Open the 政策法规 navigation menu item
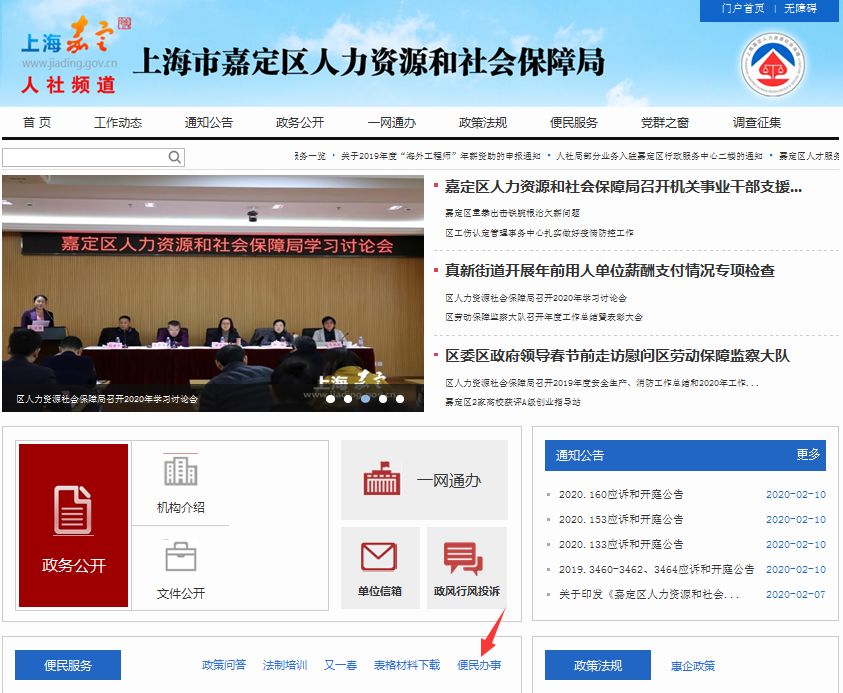Image resolution: width=843 pixels, height=693 pixels. point(482,123)
